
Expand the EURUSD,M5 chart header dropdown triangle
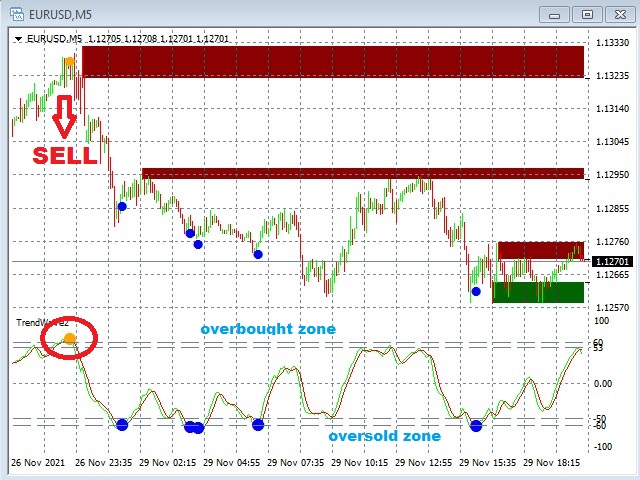coord(18,39)
